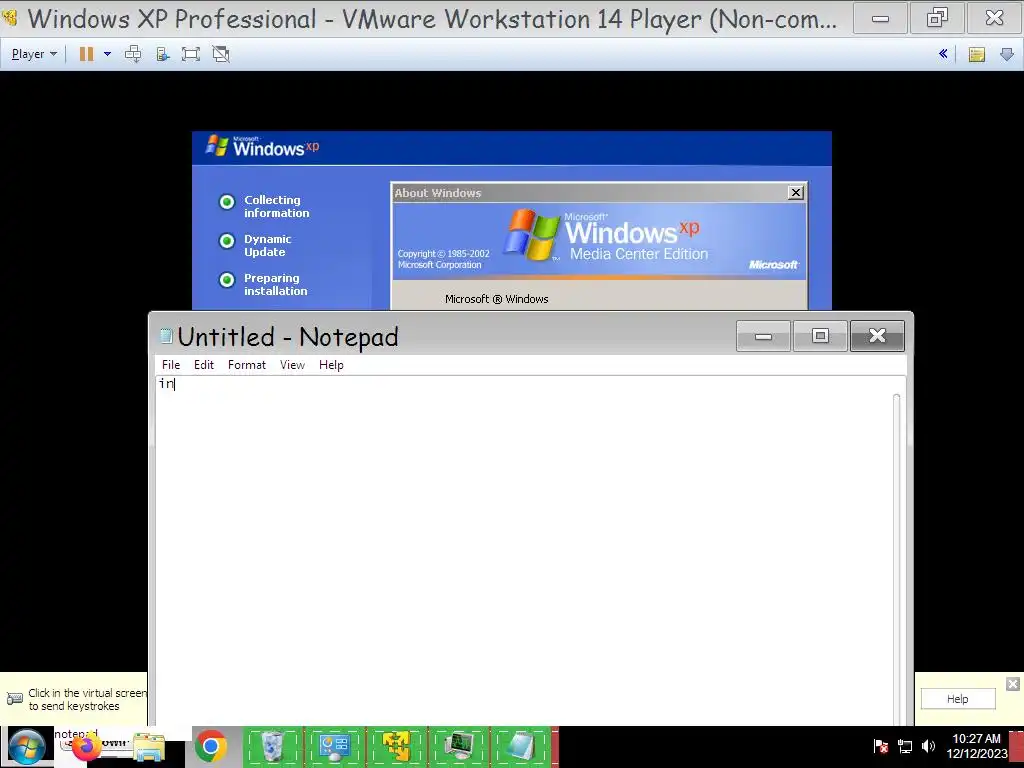Open File Explorer from the taskbar
Screen dimensions: 1024x768
click(149, 747)
